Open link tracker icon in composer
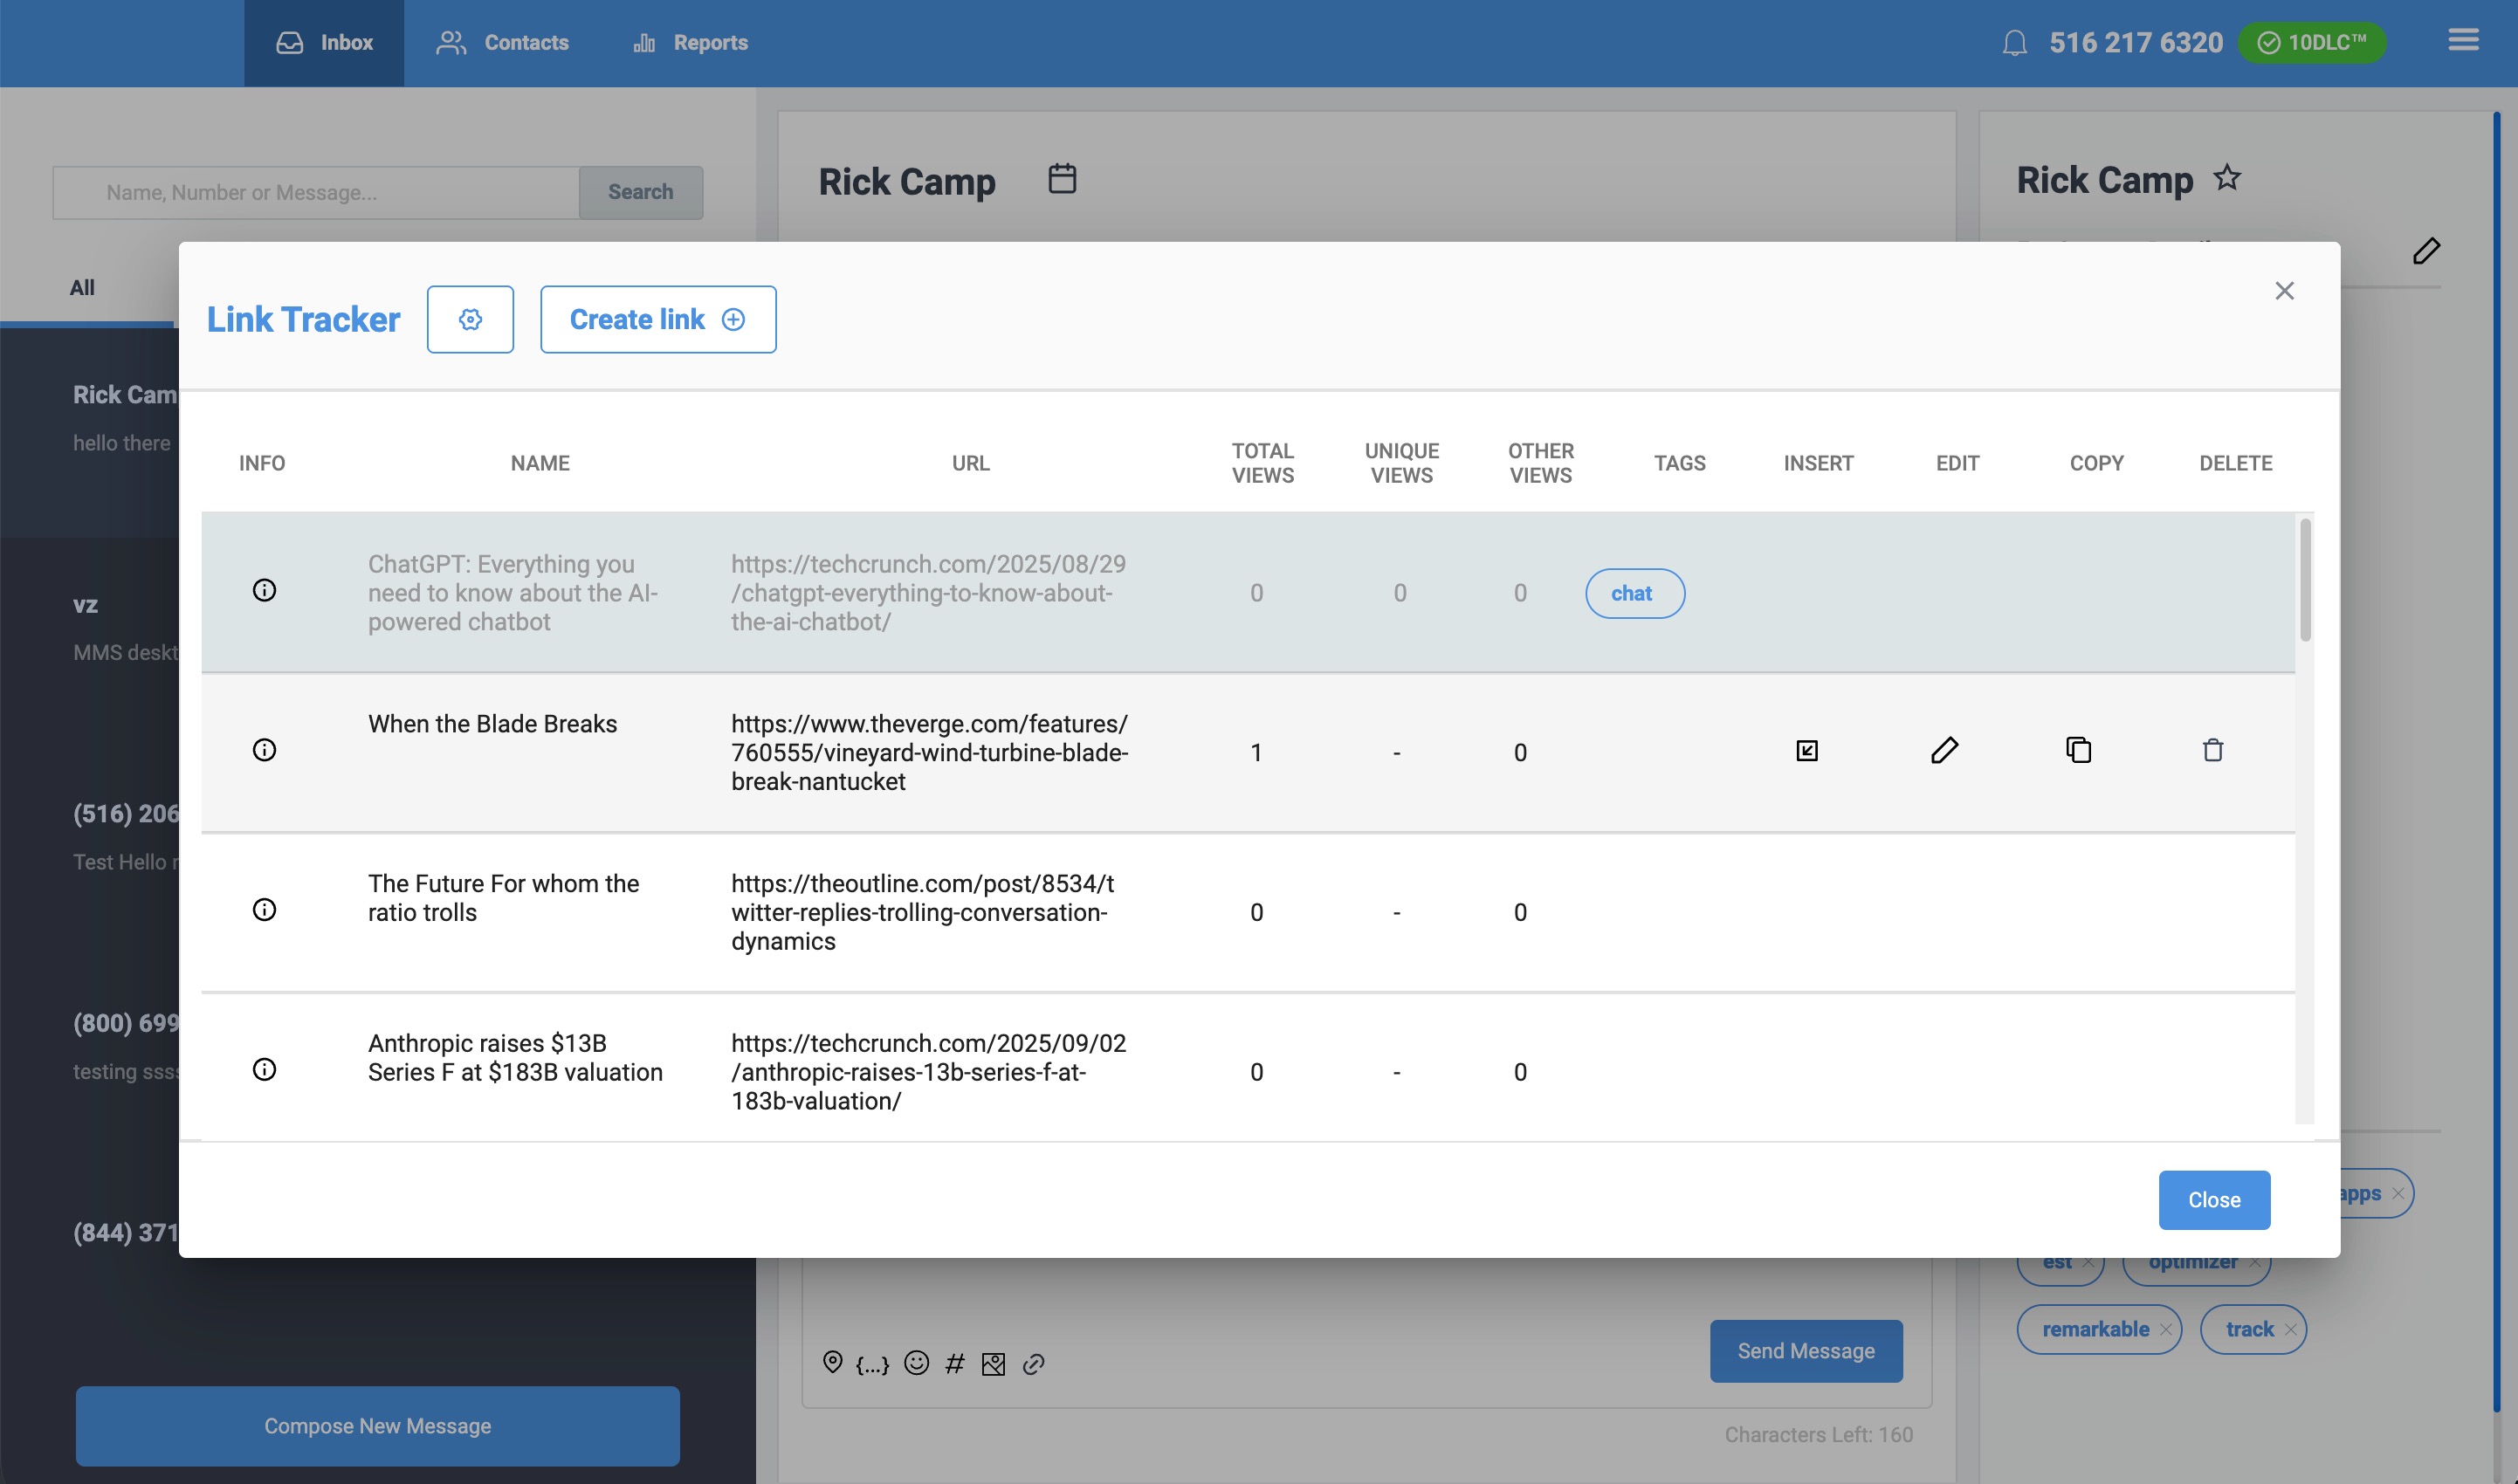Image resolution: width=2518 pixels, height=1484 pixels. tap(1034, 1364)
